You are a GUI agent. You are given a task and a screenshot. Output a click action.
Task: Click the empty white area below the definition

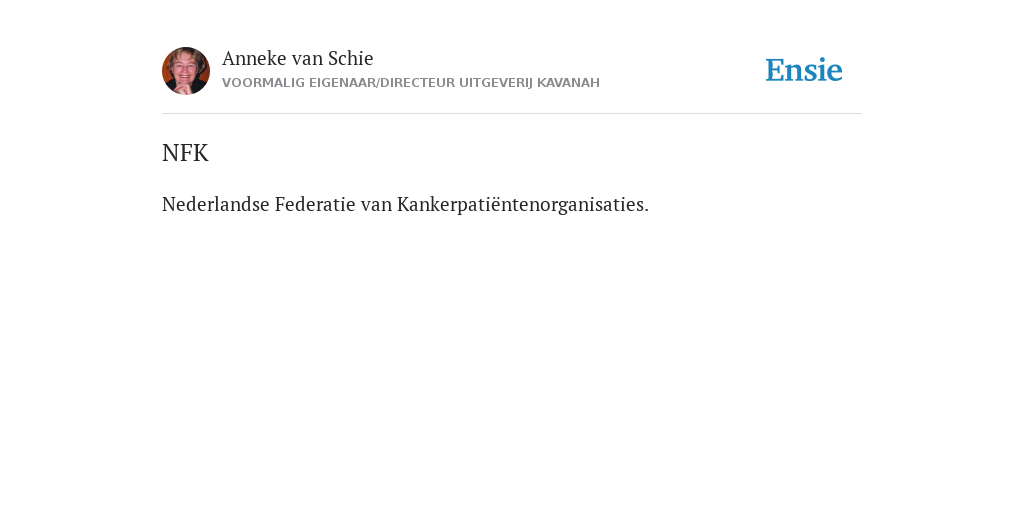coord(512,359)
